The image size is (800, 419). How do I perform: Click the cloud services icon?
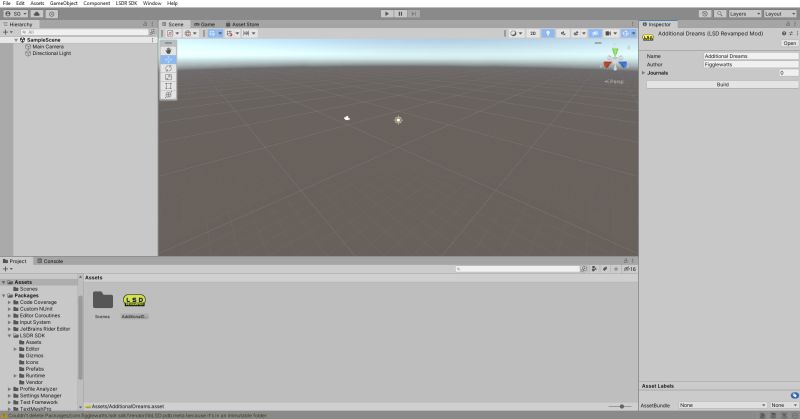tap(37, 14)
